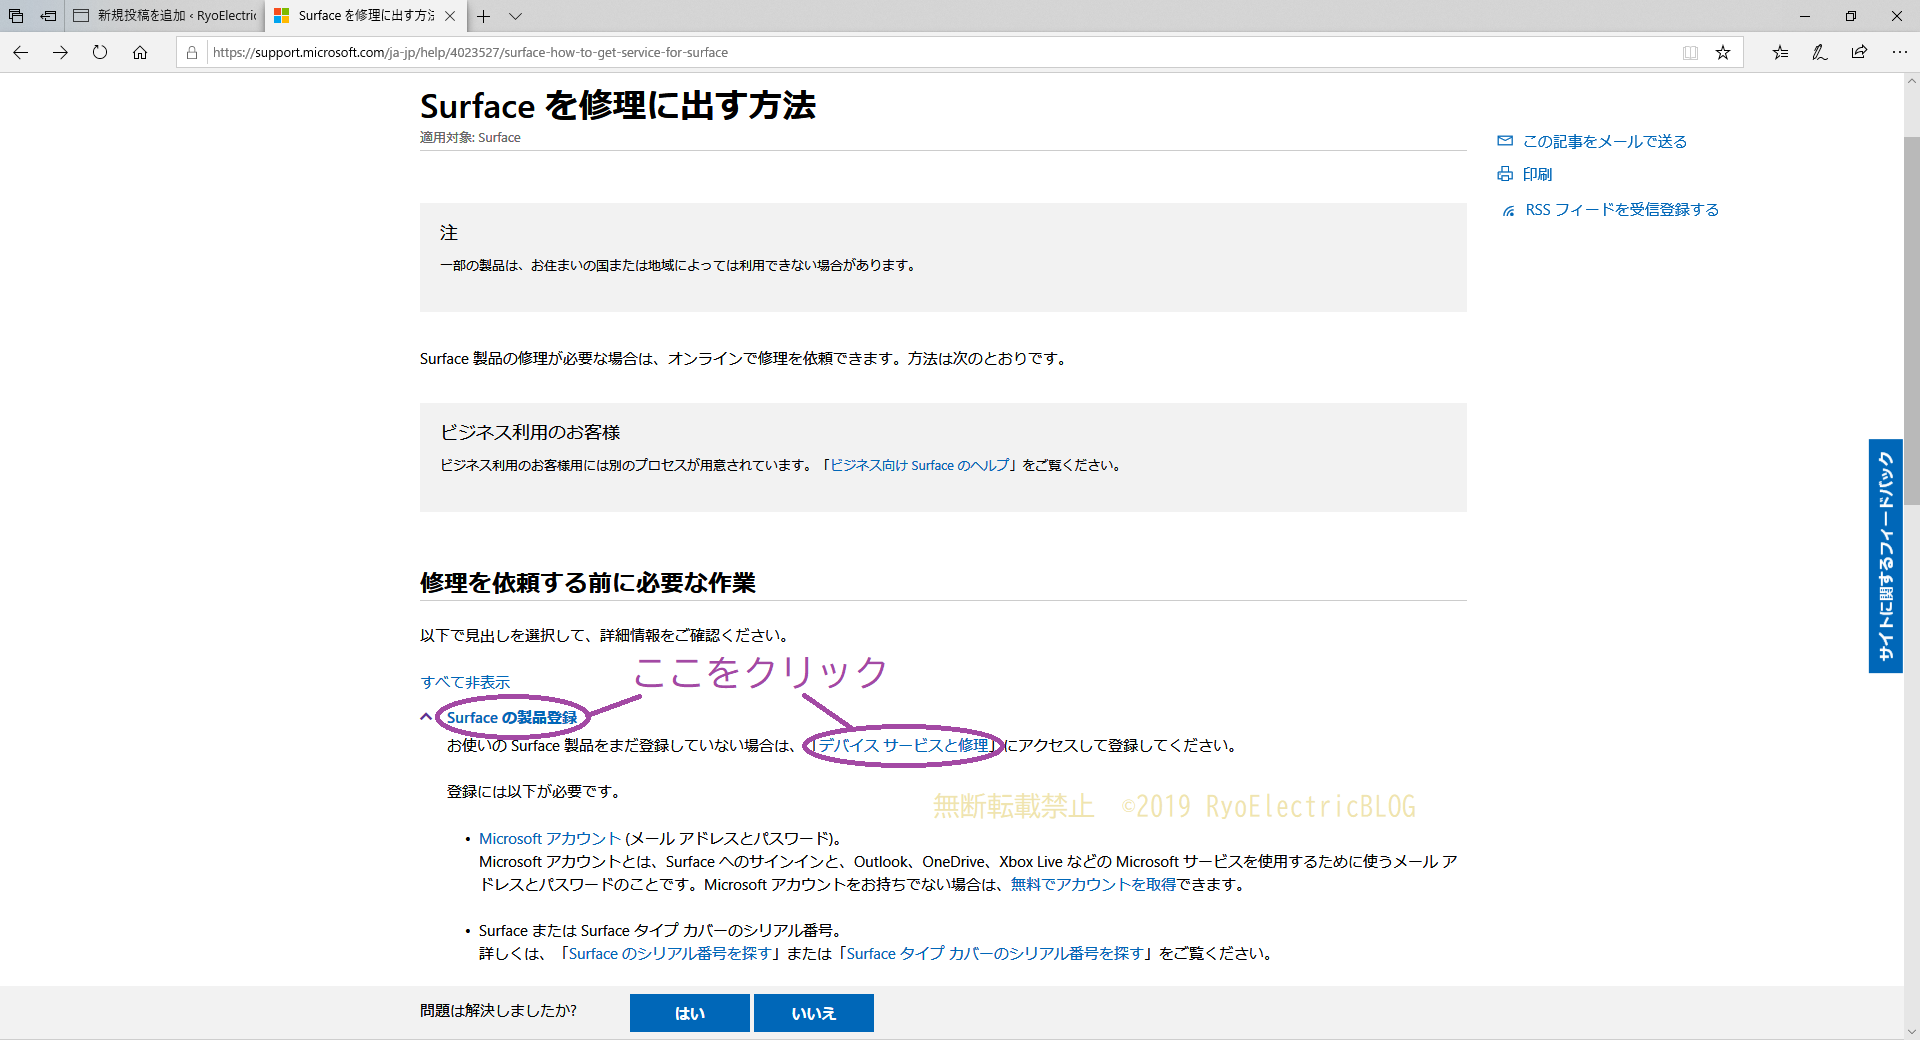
Task: Click the 適用対象: Surface text
Action: tap(470, 138)
